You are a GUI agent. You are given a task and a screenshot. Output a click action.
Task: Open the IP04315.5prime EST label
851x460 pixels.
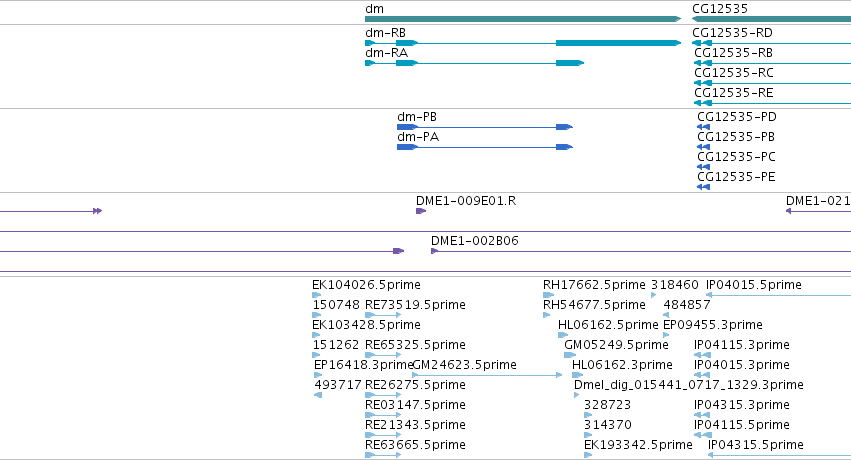click(756, 446)
